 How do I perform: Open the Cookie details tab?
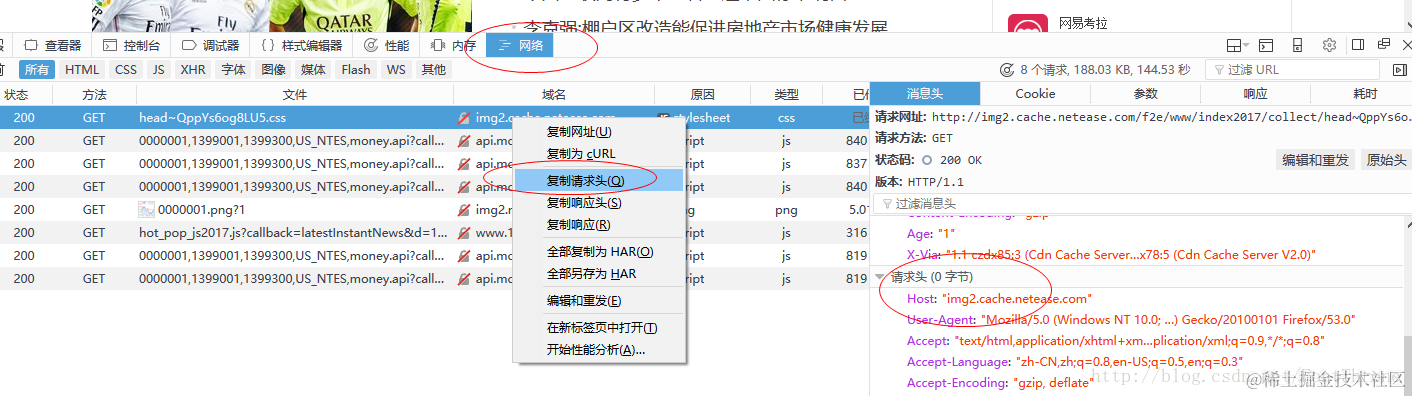(x=1035, y=93)
